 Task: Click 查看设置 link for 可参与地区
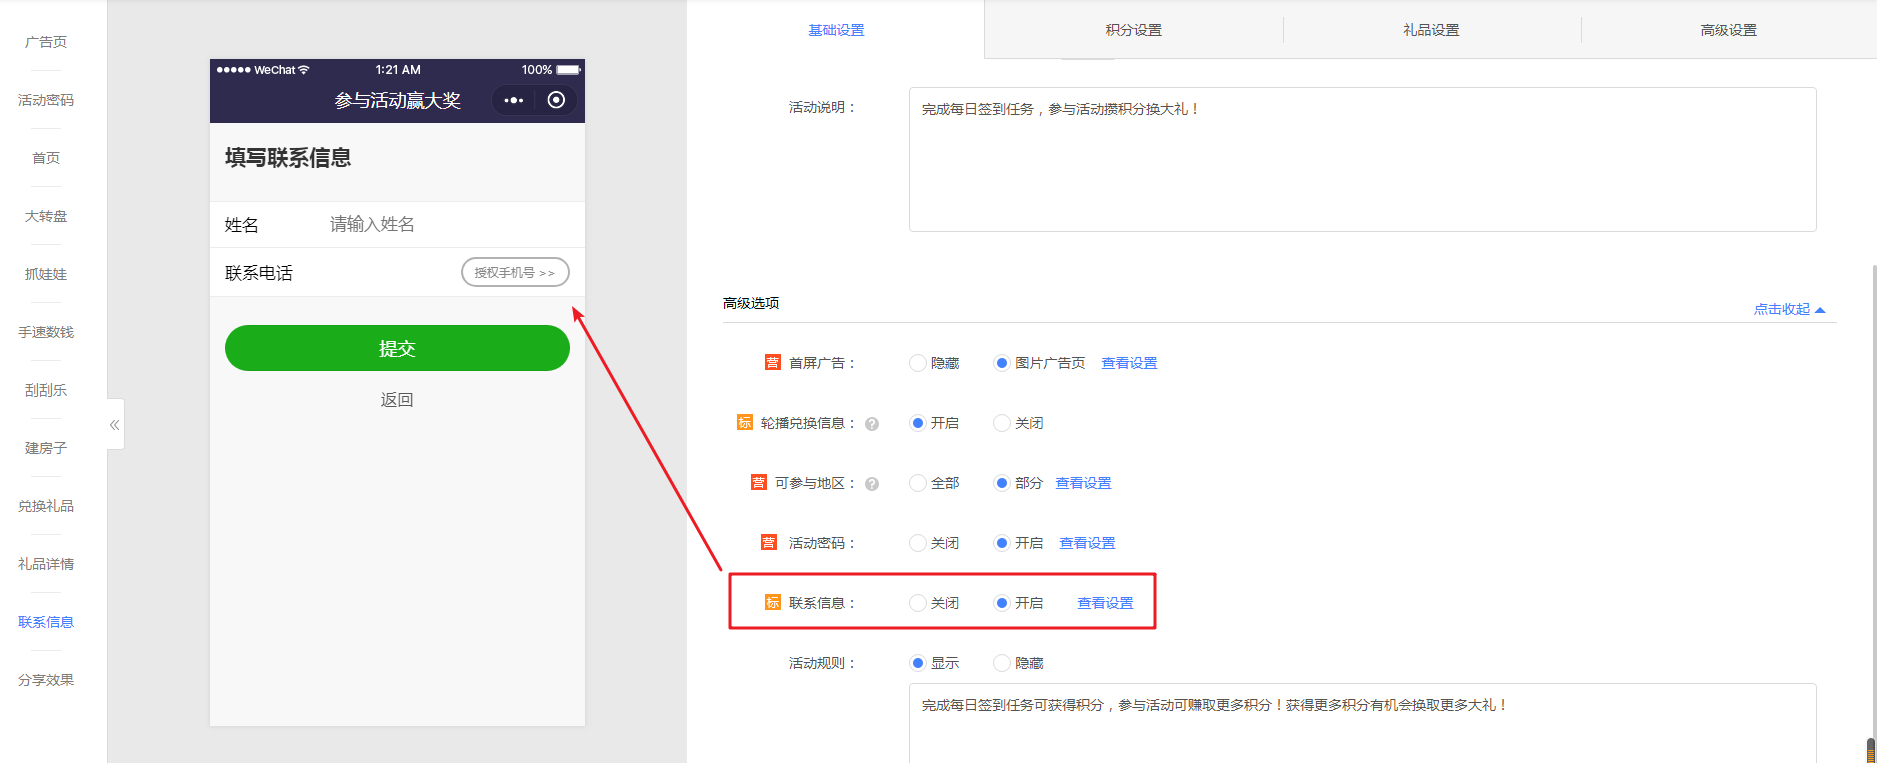click(1083, 483)
